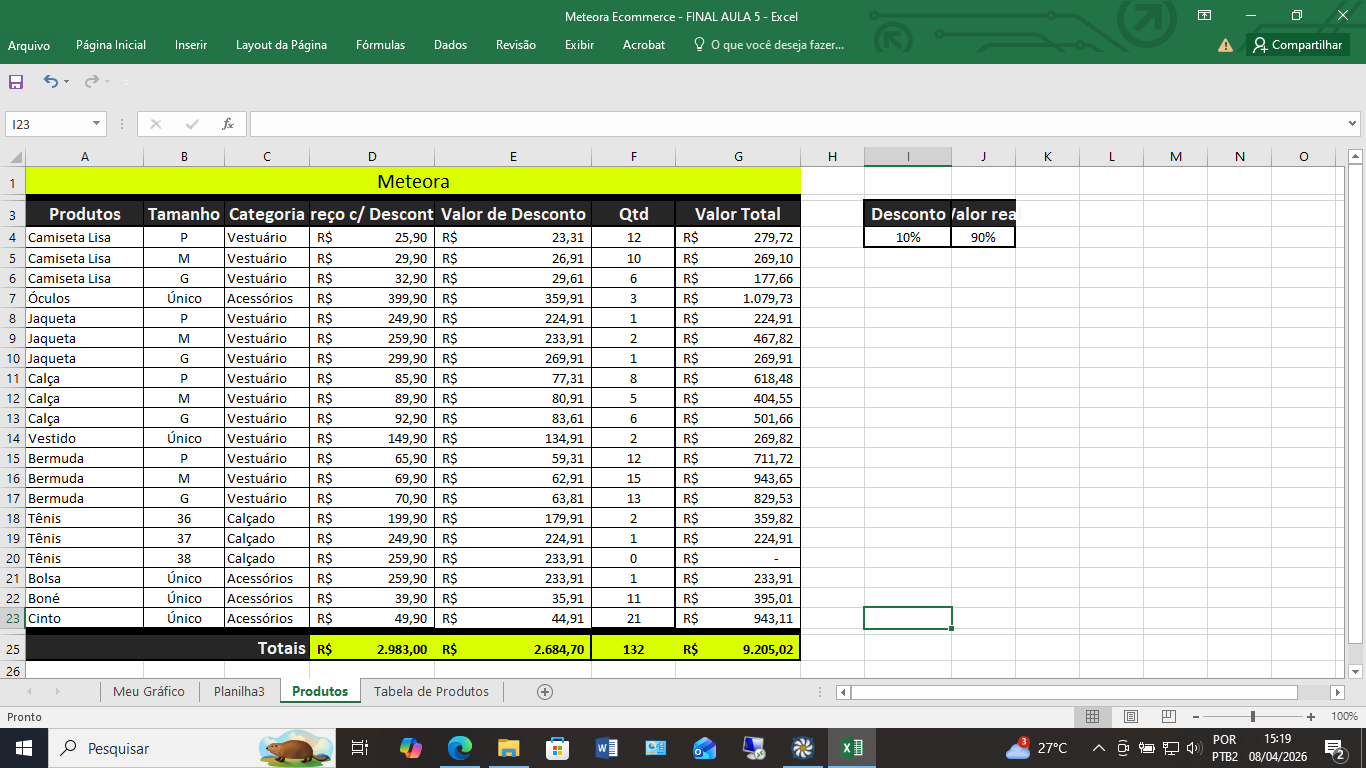The width and height of the screenshot is (1366, 768).
Task: Click the Select All corner triangle
Action: tap(15, 157)
